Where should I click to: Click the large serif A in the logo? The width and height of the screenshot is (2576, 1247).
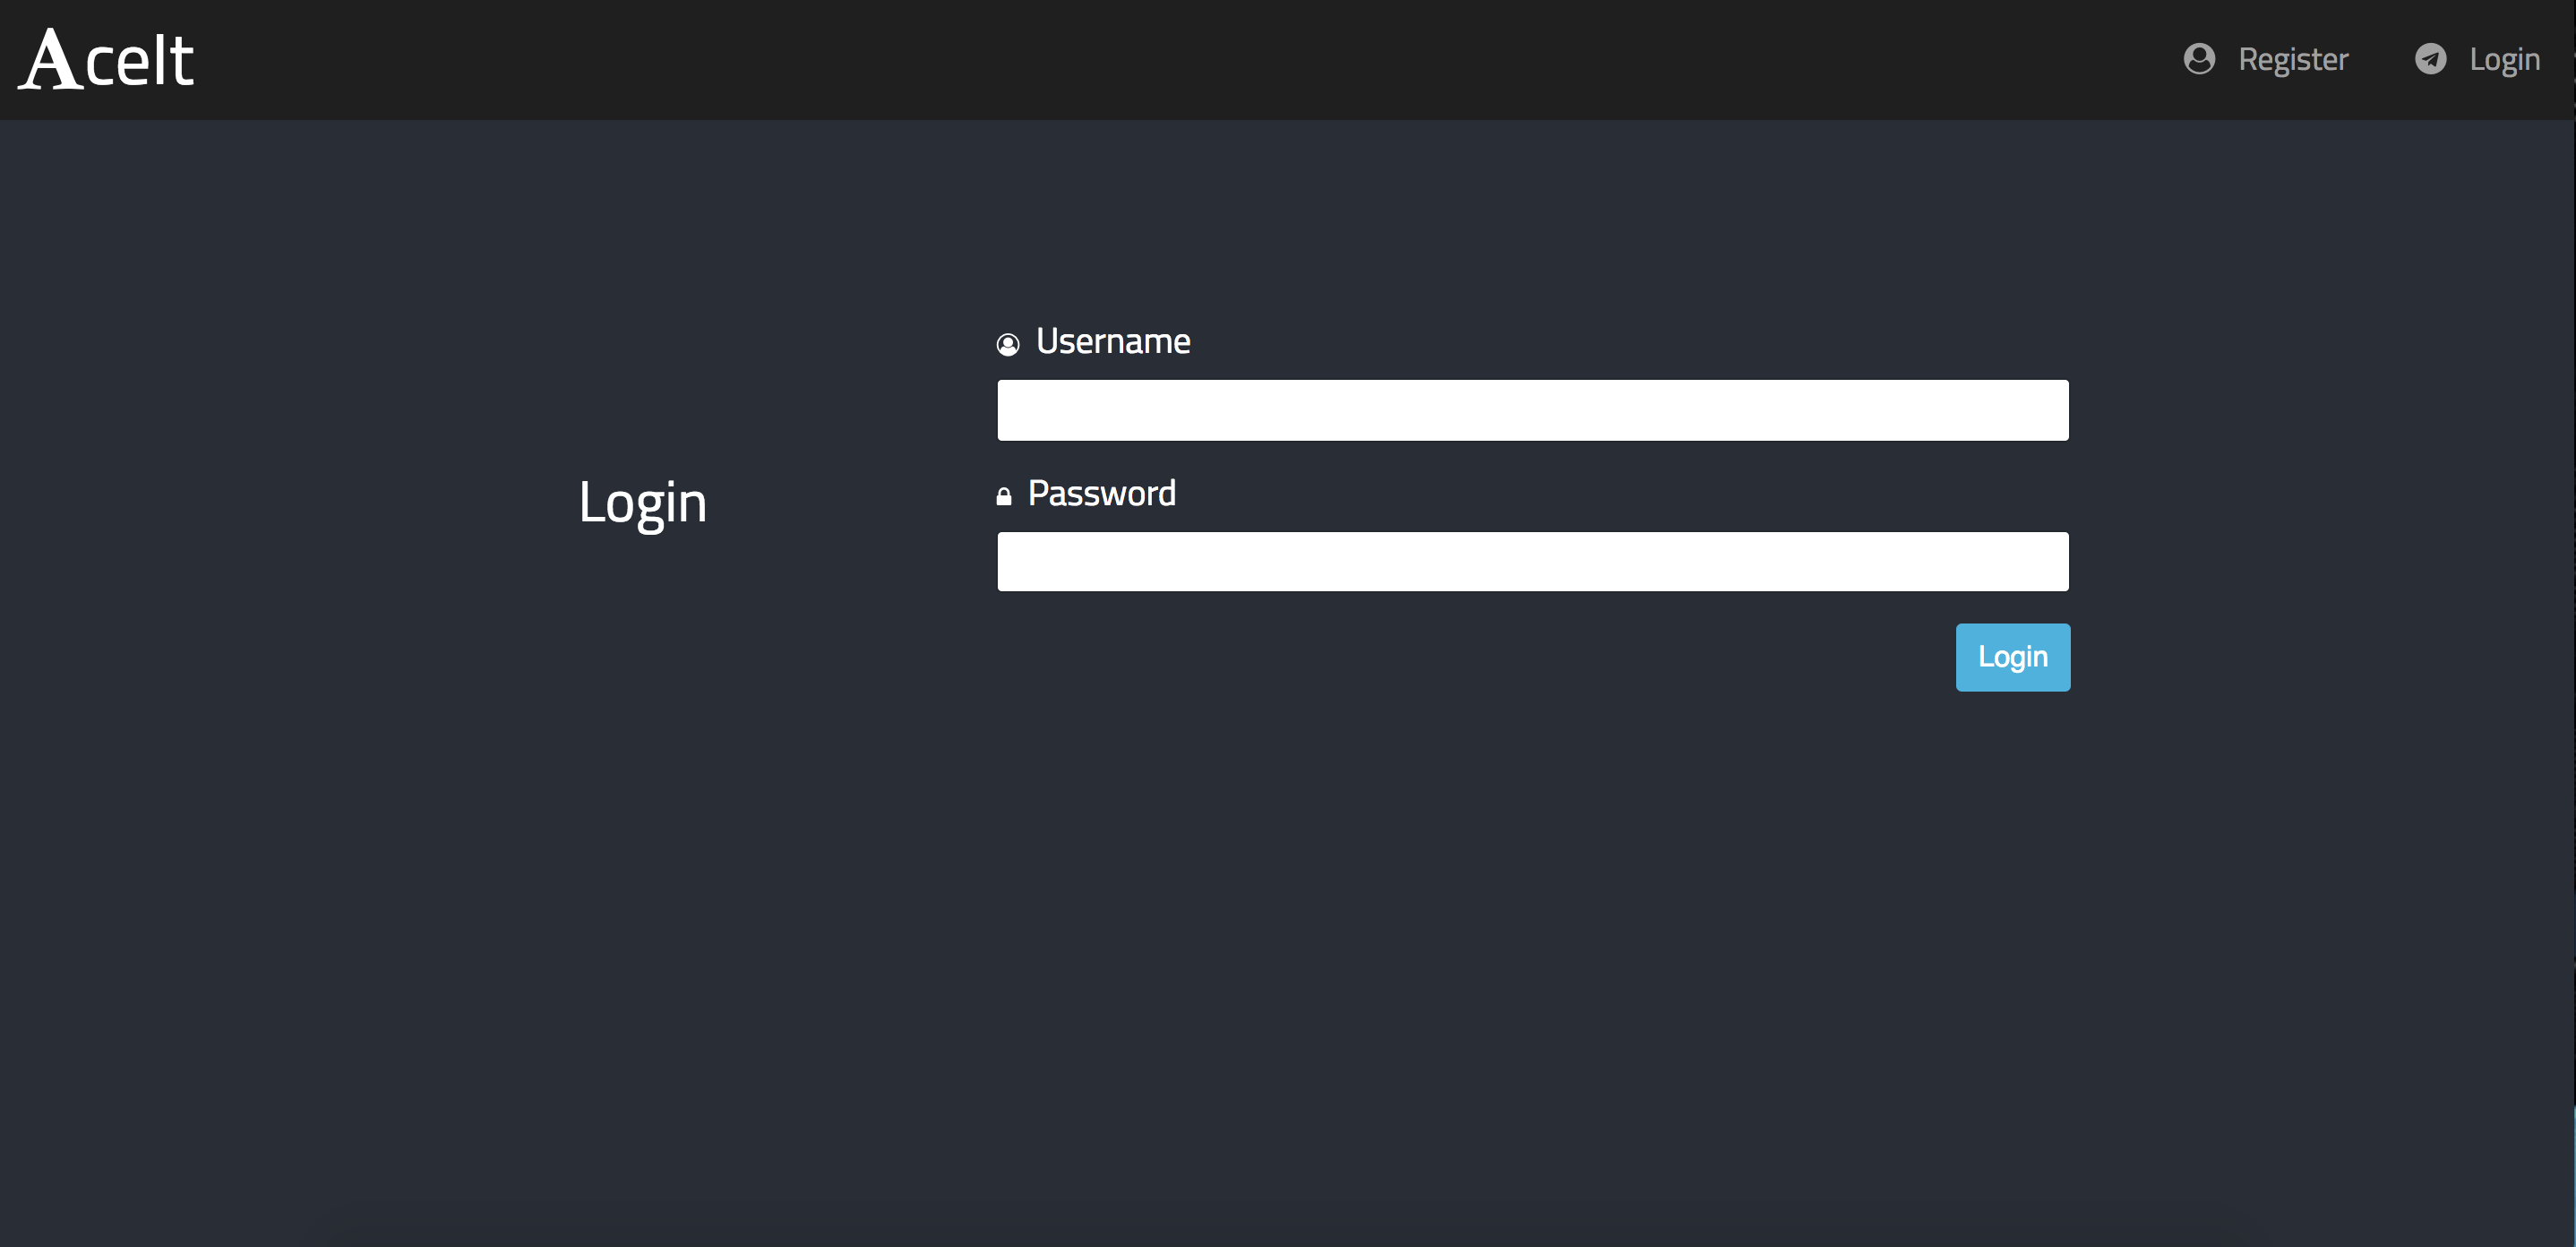[50, 60]
